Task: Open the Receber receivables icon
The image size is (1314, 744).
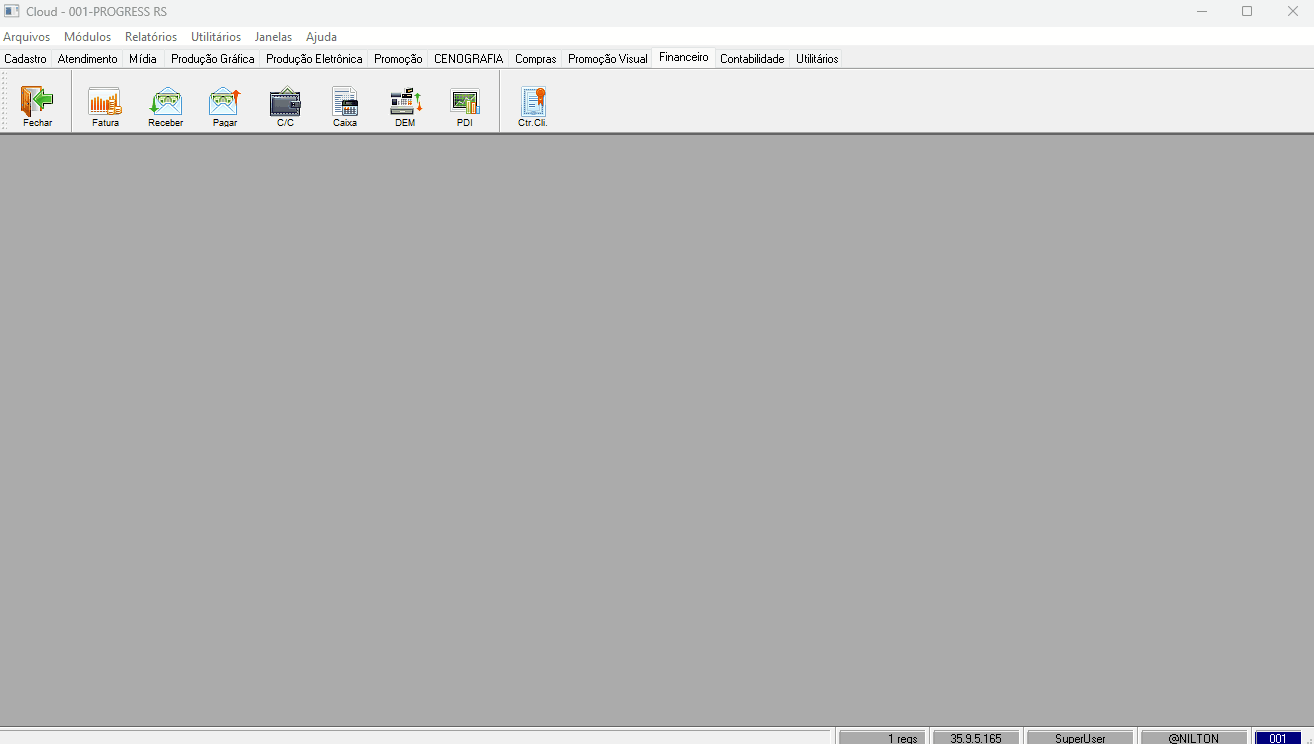Action: coord(165,102)
